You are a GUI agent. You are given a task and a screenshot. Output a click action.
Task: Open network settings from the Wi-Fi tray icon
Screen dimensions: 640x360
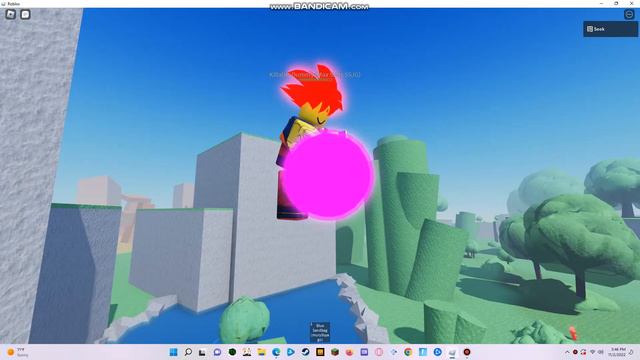593,352
